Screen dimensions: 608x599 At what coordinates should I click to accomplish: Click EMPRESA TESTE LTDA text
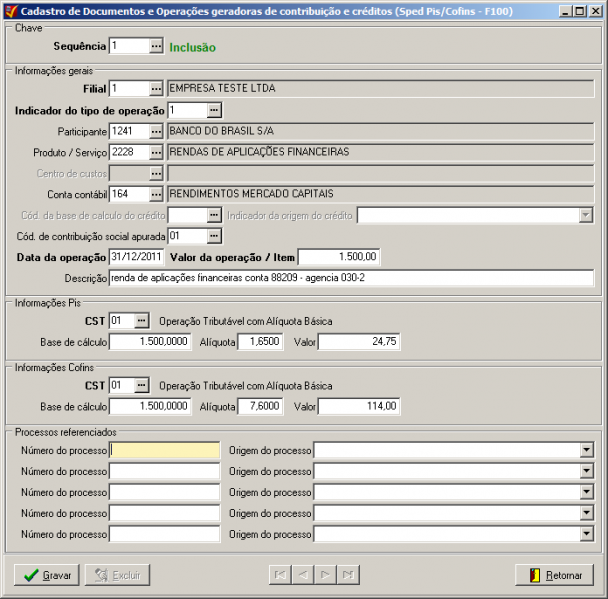223,88
